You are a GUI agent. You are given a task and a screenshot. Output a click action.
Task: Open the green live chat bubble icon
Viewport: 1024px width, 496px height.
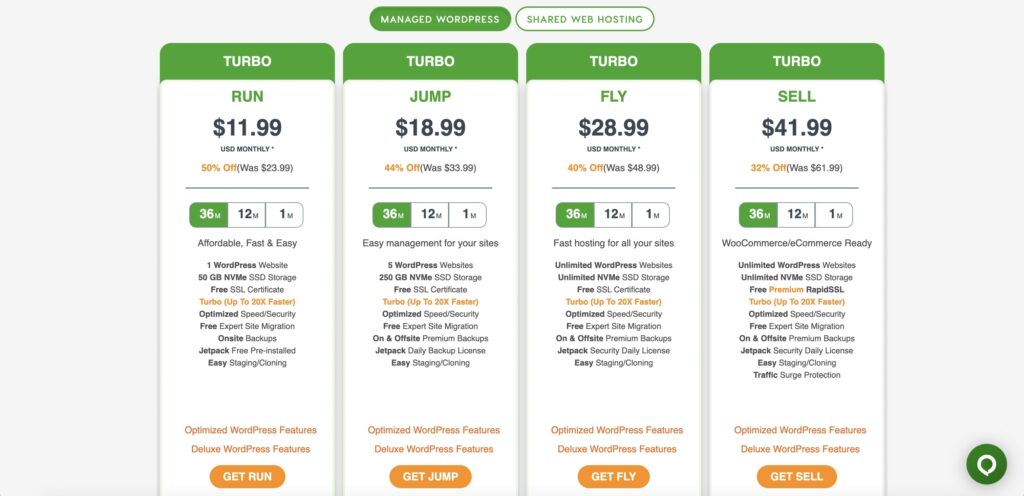[986, 464]
